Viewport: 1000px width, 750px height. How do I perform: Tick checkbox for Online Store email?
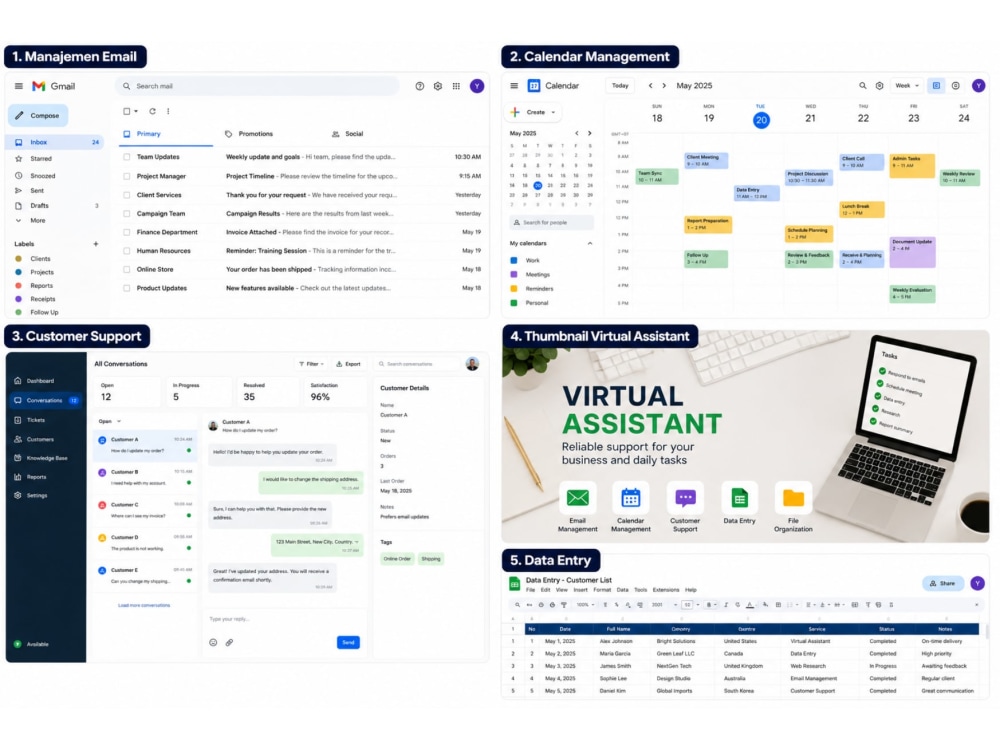pyautogui.click(x=126, y=270)
